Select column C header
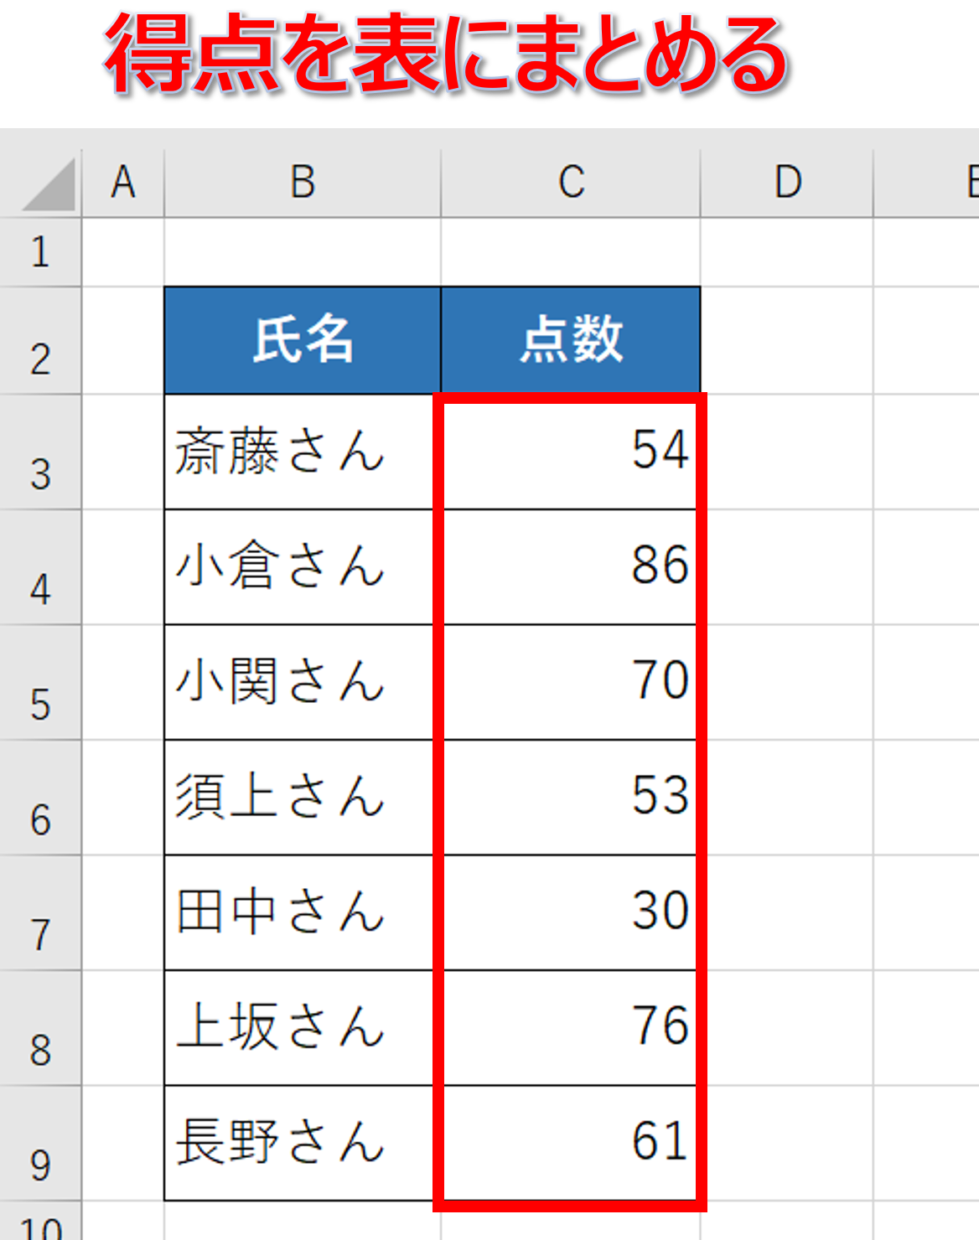 (x=571, y=183)
